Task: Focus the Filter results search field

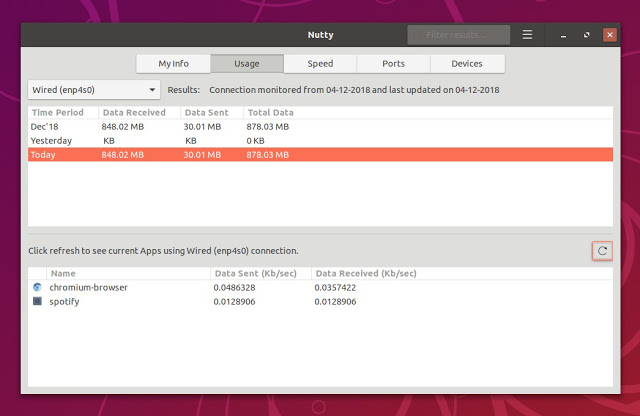Action: [x=458, y=35]
